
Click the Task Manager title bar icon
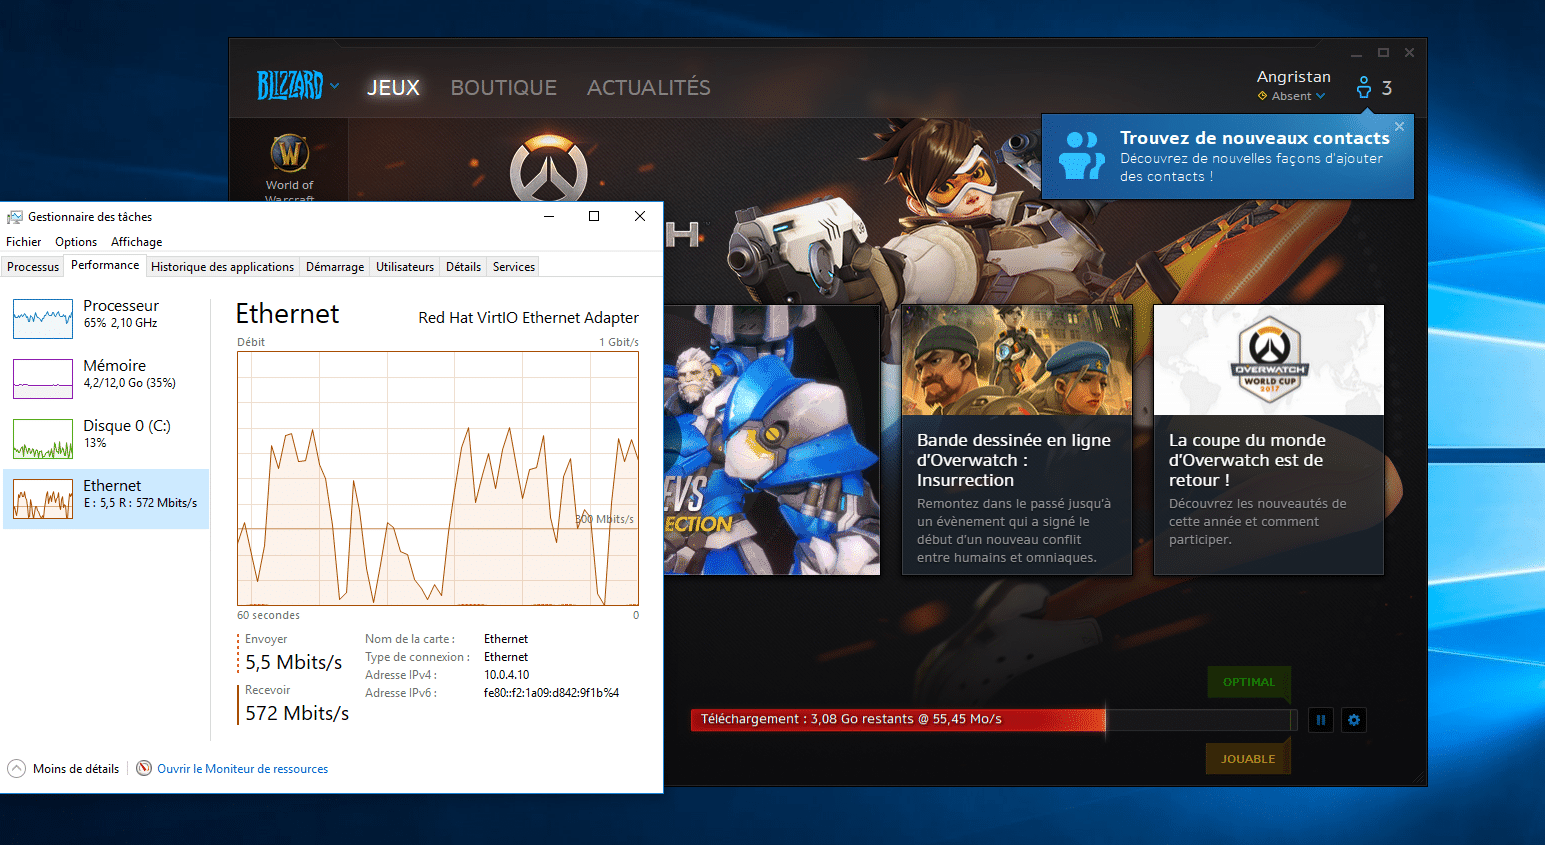pyautogui.click(x=15, y=217)
